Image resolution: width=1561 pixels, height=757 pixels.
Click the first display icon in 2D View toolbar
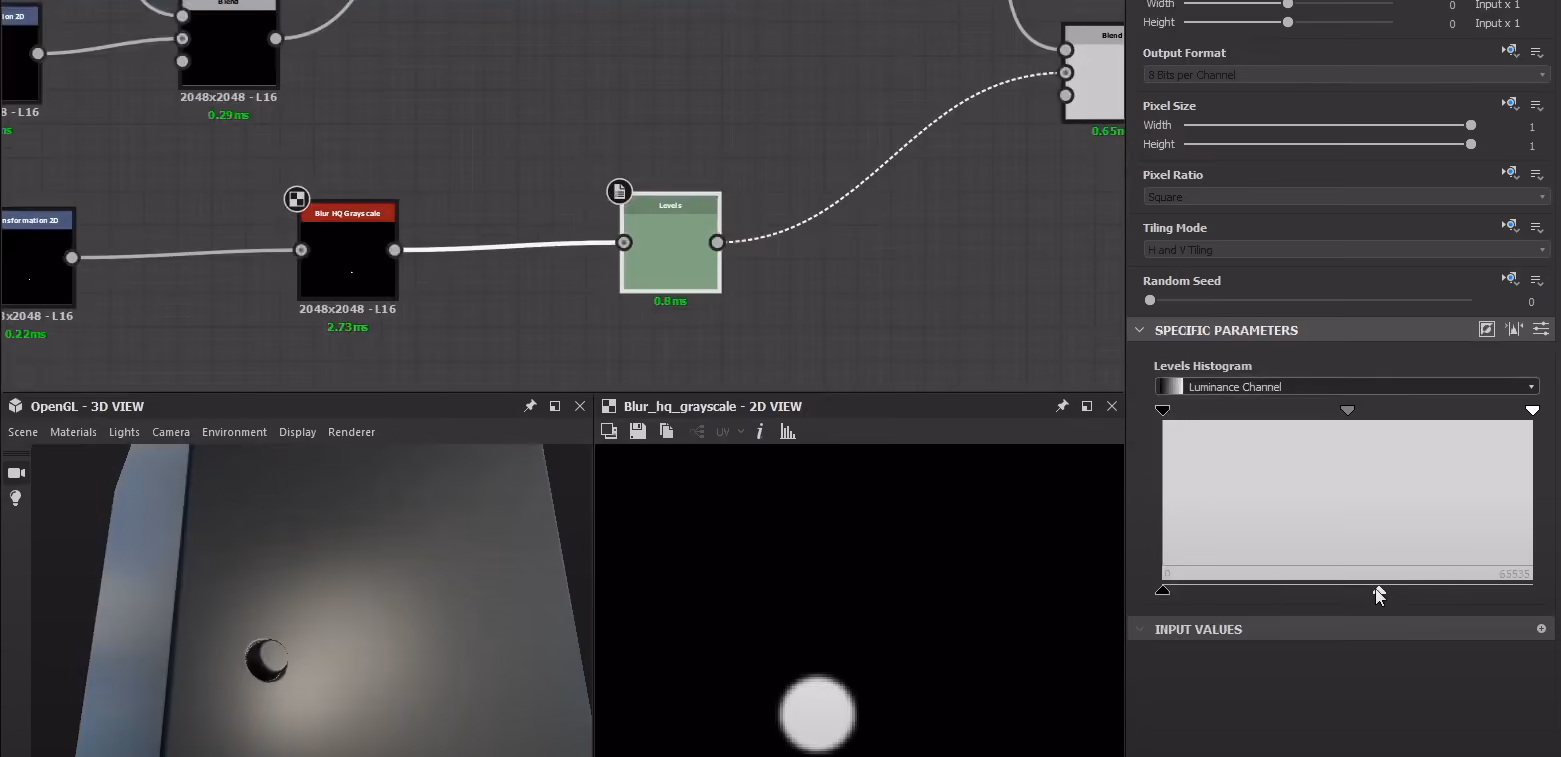tap(608, 431)
